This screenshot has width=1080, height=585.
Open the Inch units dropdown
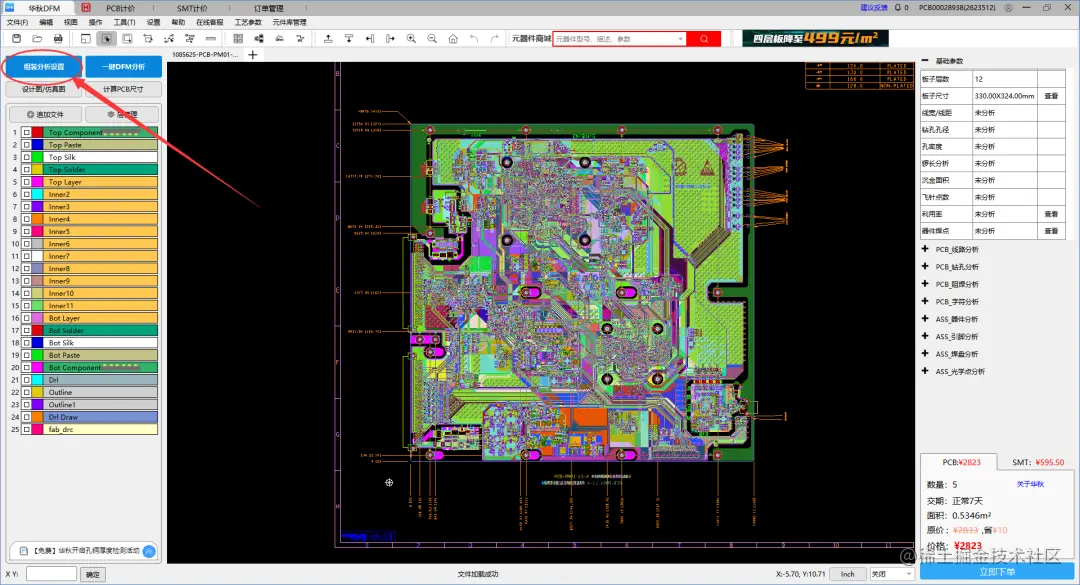[x=848, y=574]
